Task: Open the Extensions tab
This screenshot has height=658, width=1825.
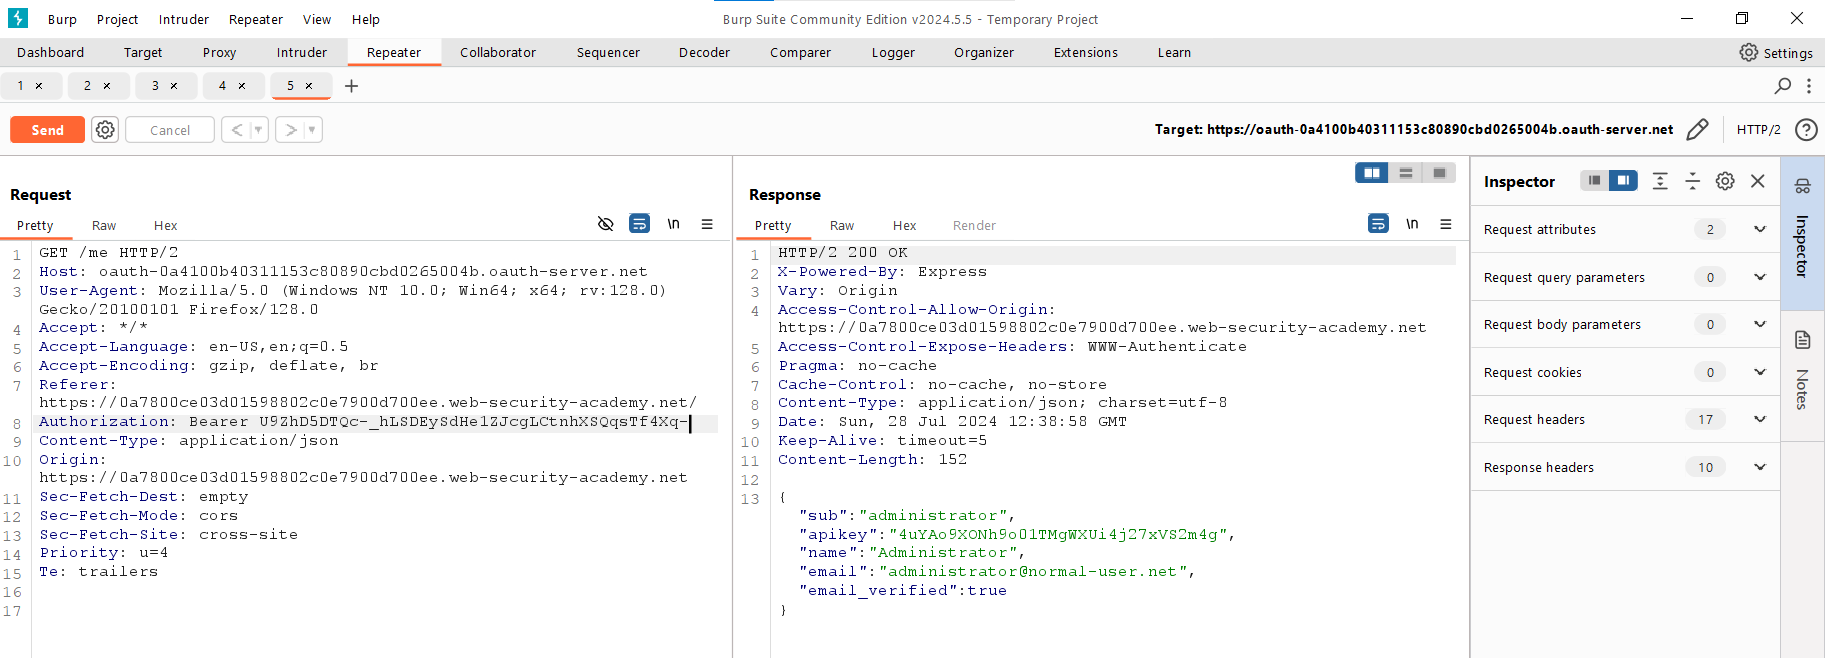Action: [x=1085, y=52]
